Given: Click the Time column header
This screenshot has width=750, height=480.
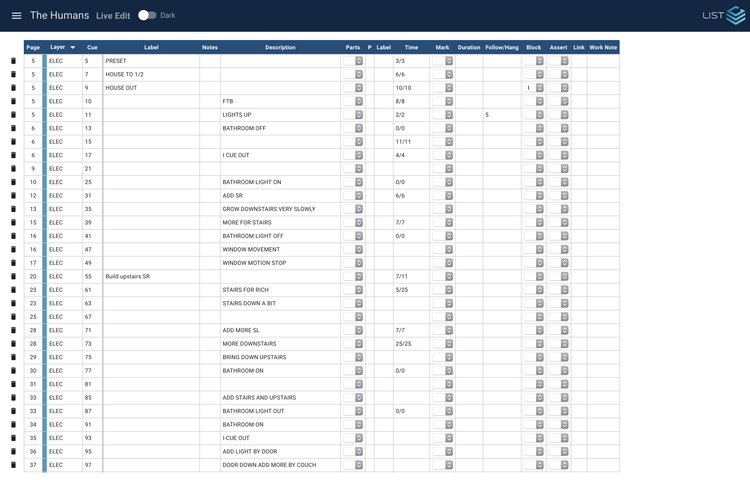Looking at the screenshot, I should 411,47.
